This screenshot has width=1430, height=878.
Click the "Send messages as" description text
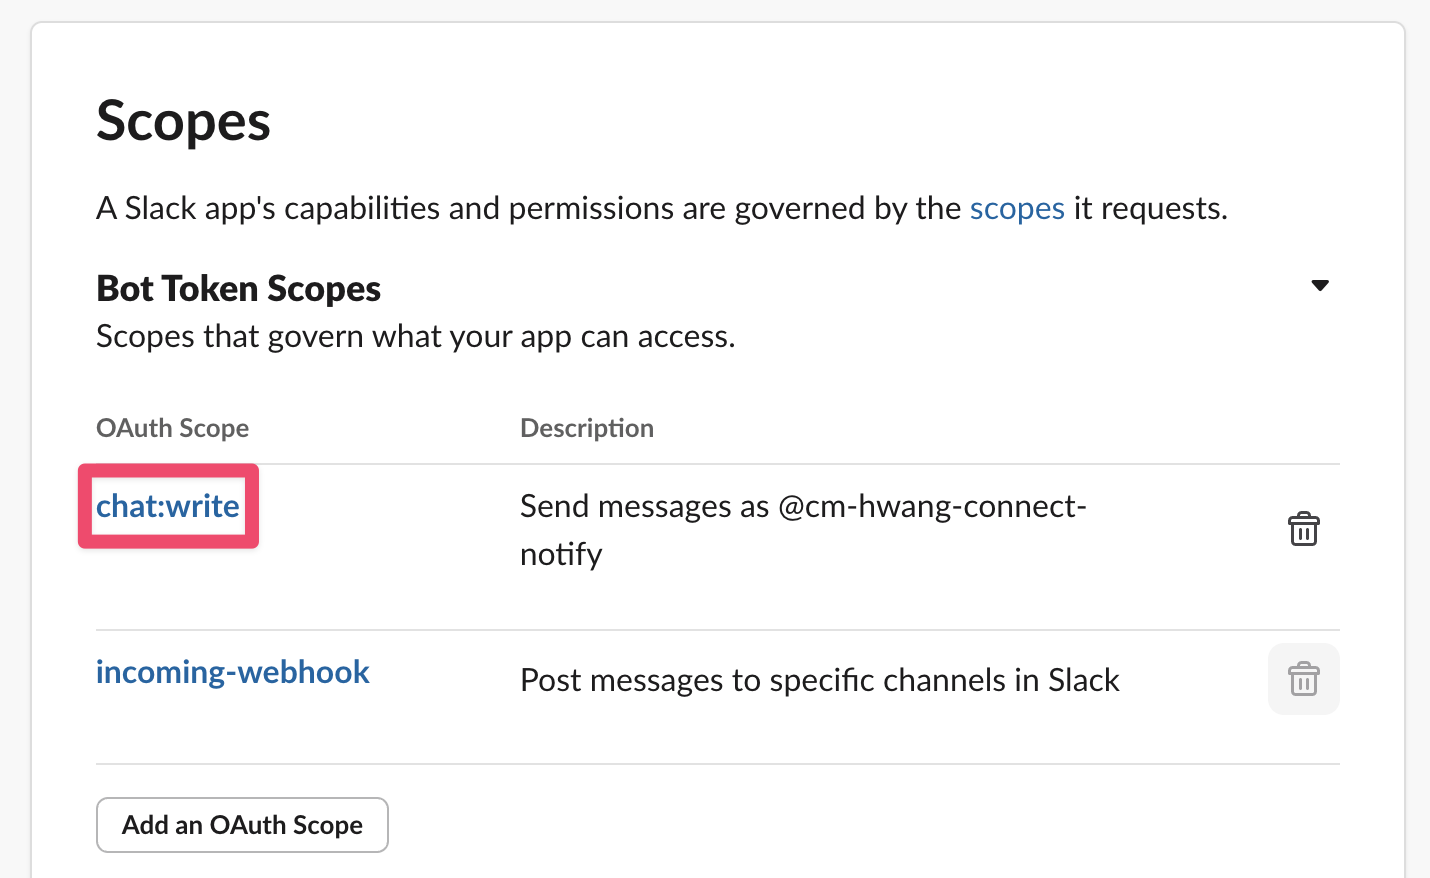(x=644, y=506)
